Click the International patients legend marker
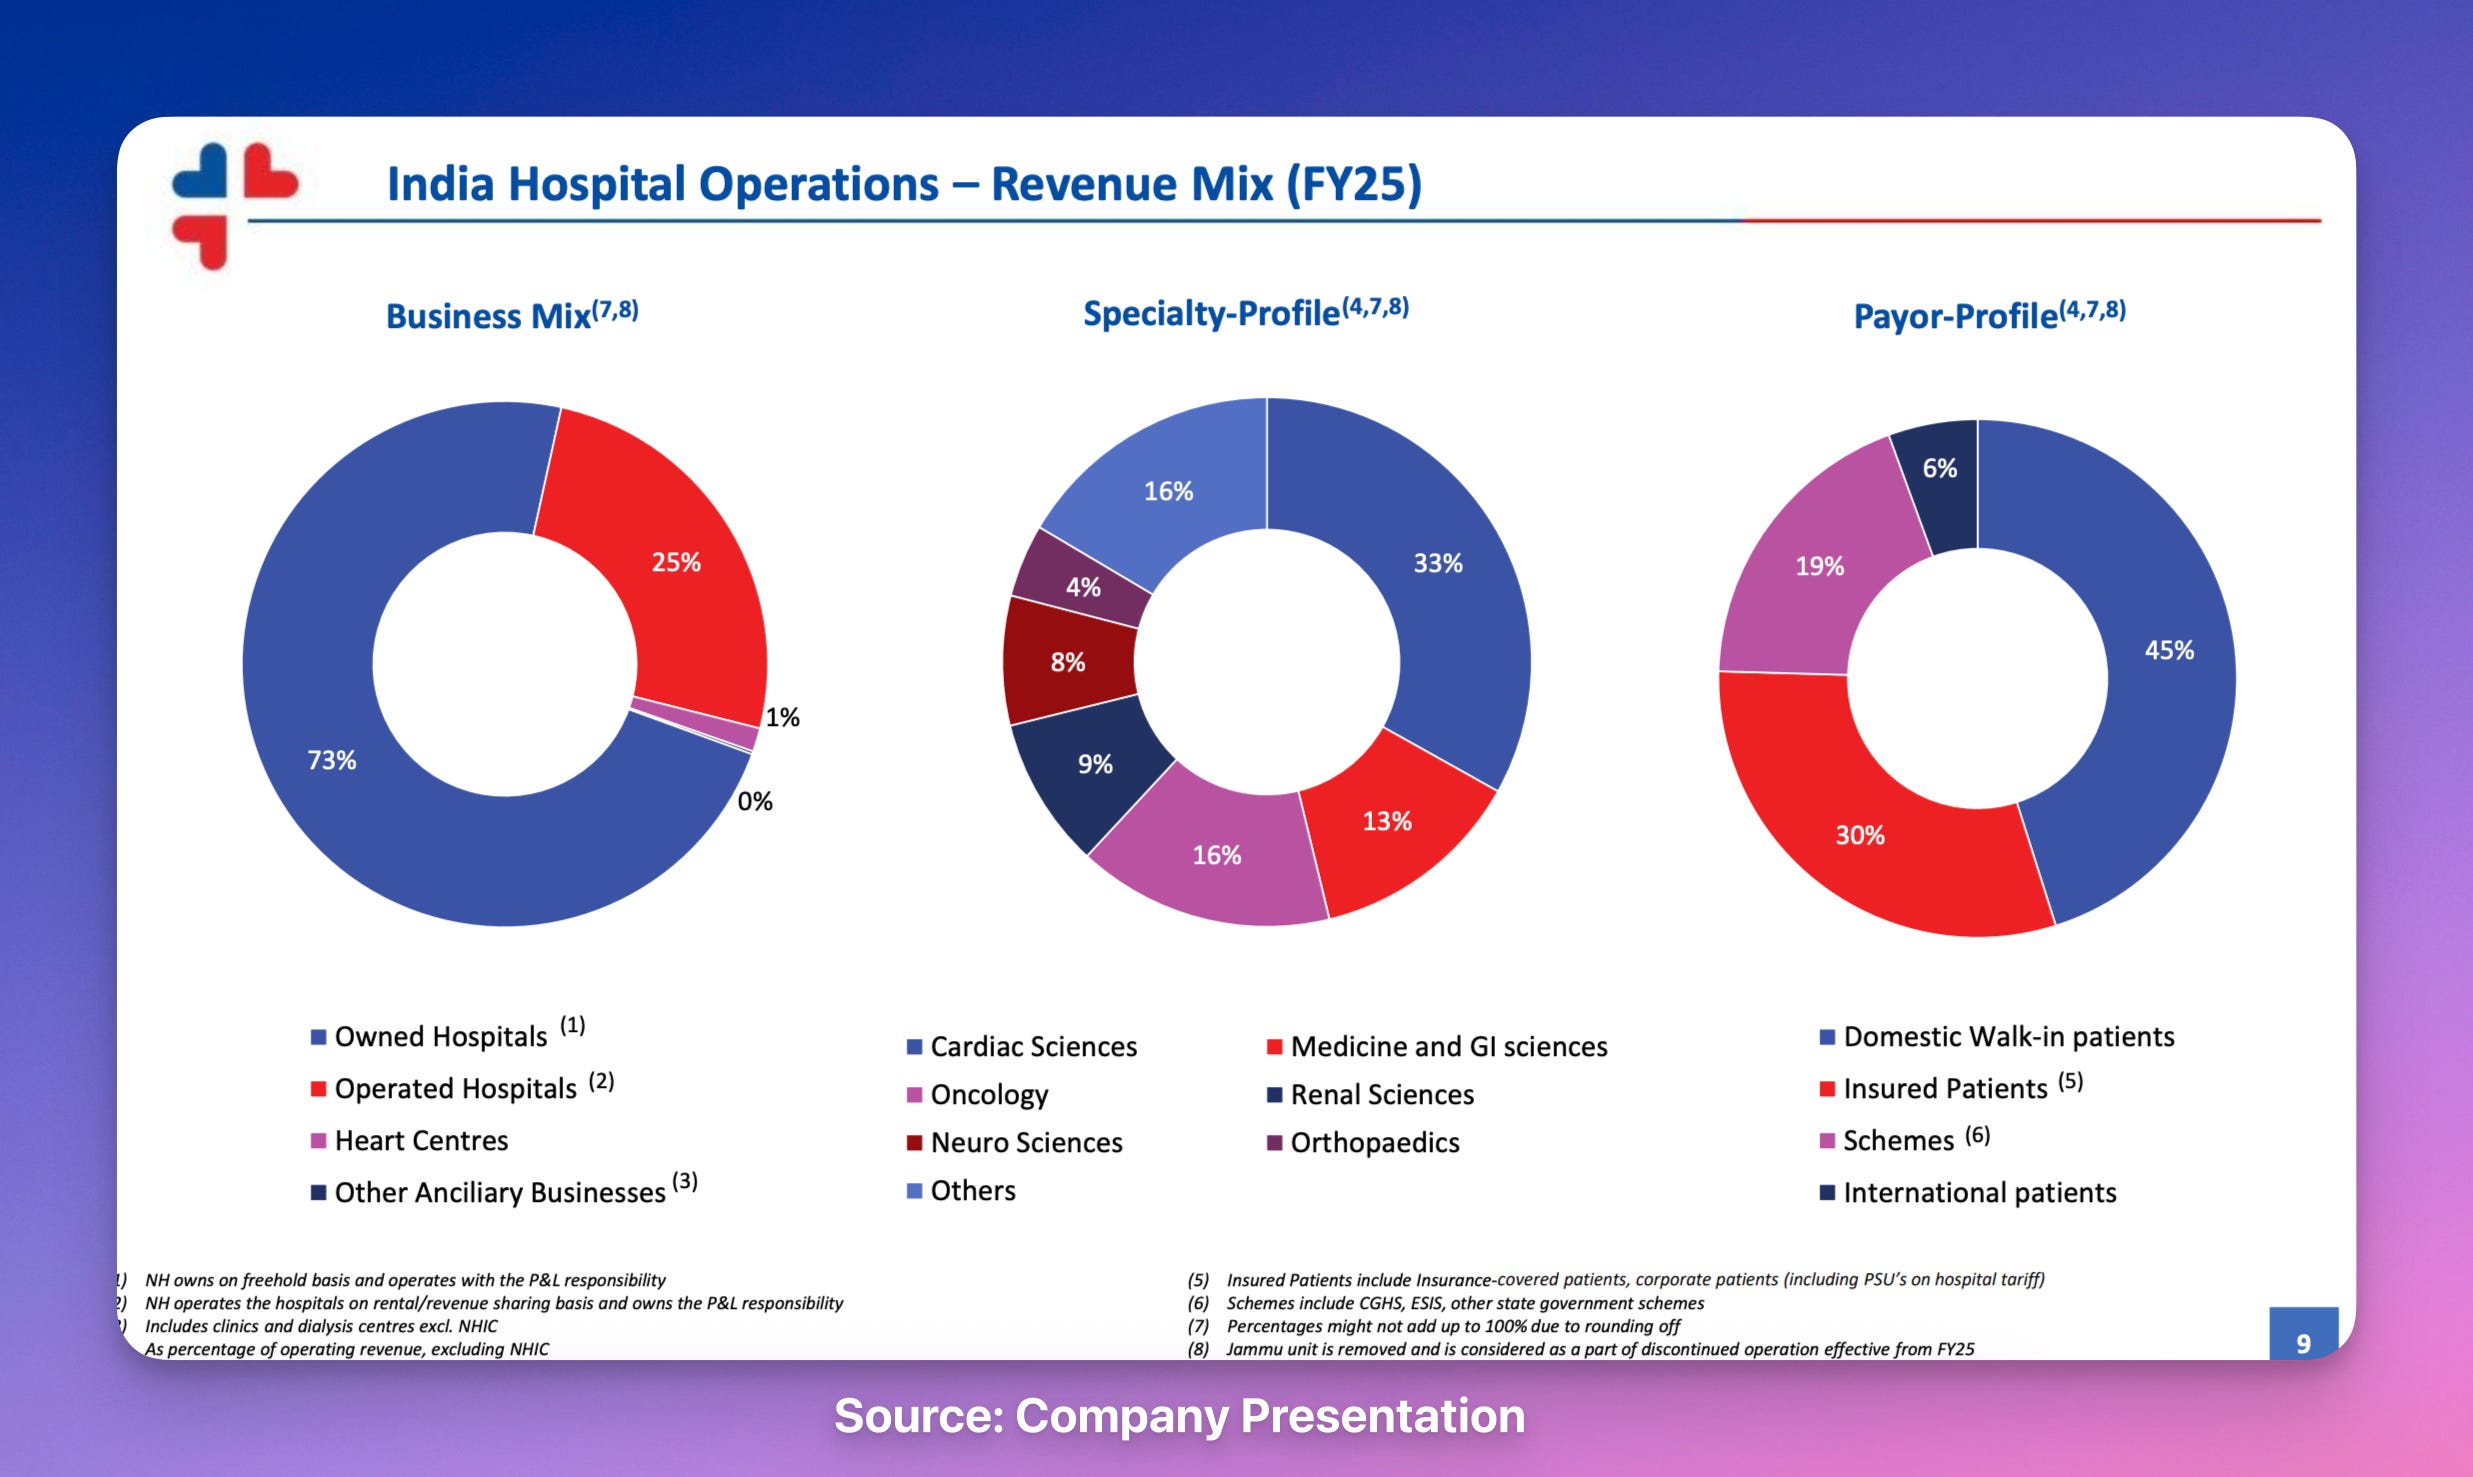Viewport: 2473px width, 1477px height. point(1827,1193)
